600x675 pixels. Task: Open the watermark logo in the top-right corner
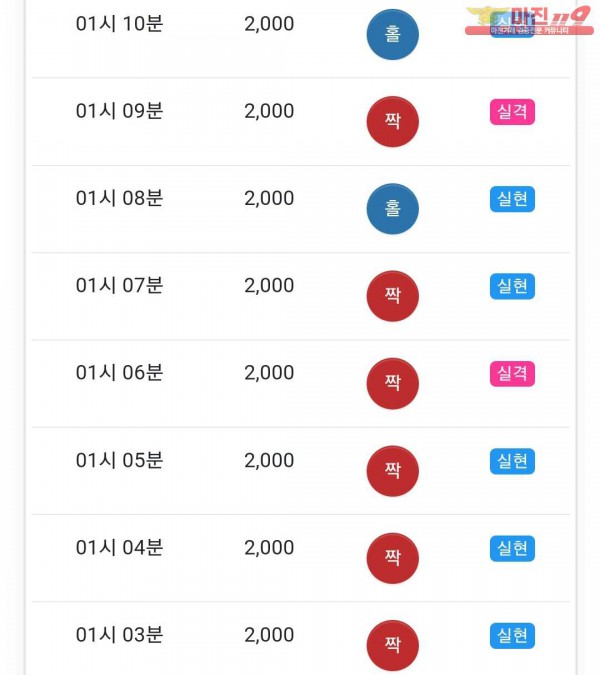pos(529,21)
